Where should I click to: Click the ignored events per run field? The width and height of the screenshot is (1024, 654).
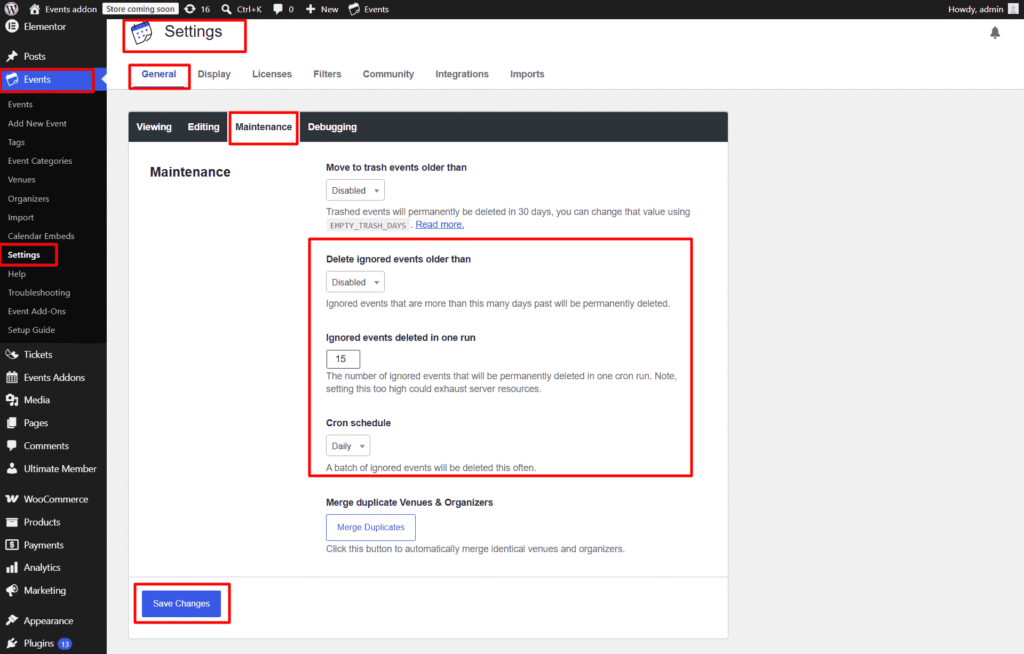coord(343,359)
